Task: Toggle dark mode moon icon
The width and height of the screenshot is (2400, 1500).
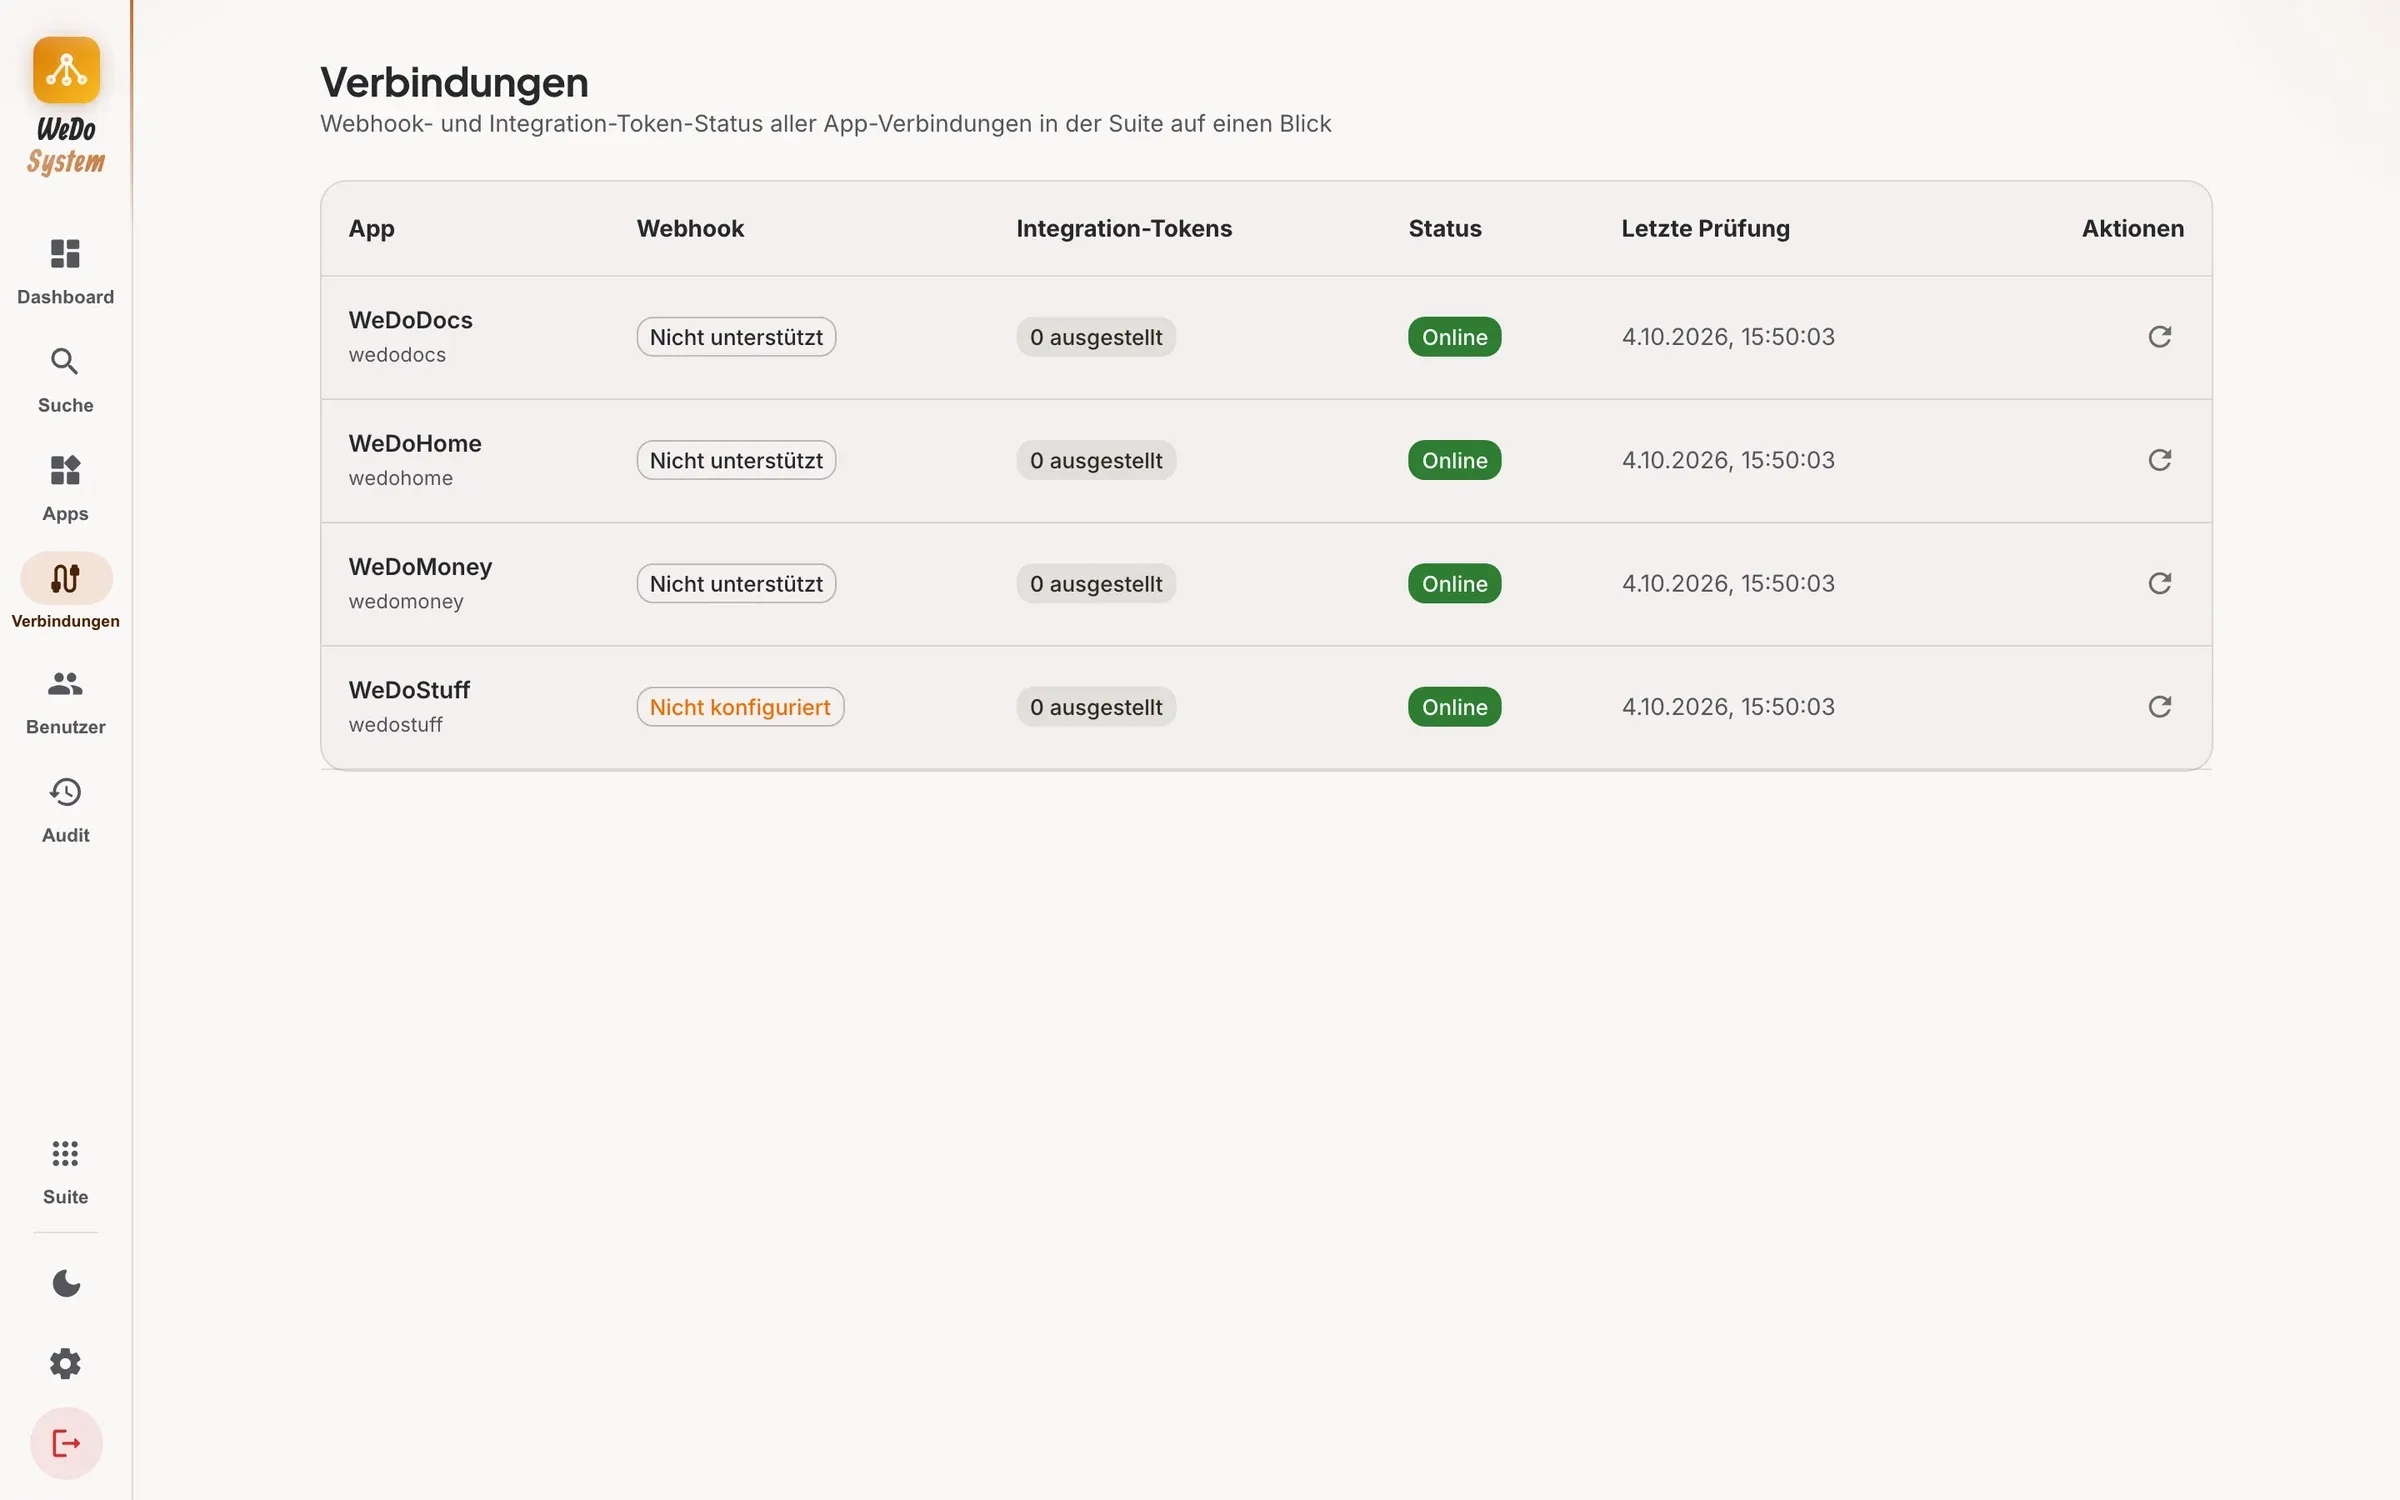Action: coord(66,1283)
